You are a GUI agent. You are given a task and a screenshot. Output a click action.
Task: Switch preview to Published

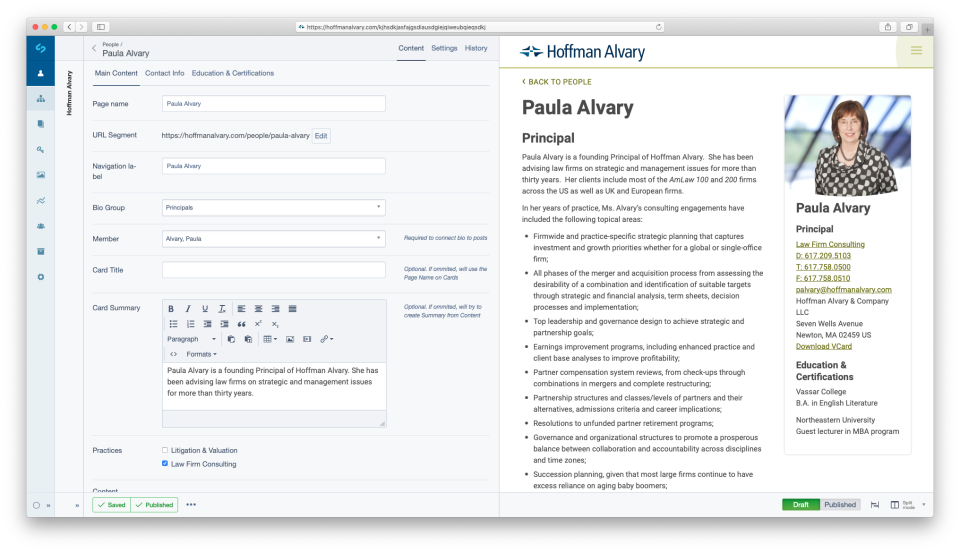pos(840,505)
